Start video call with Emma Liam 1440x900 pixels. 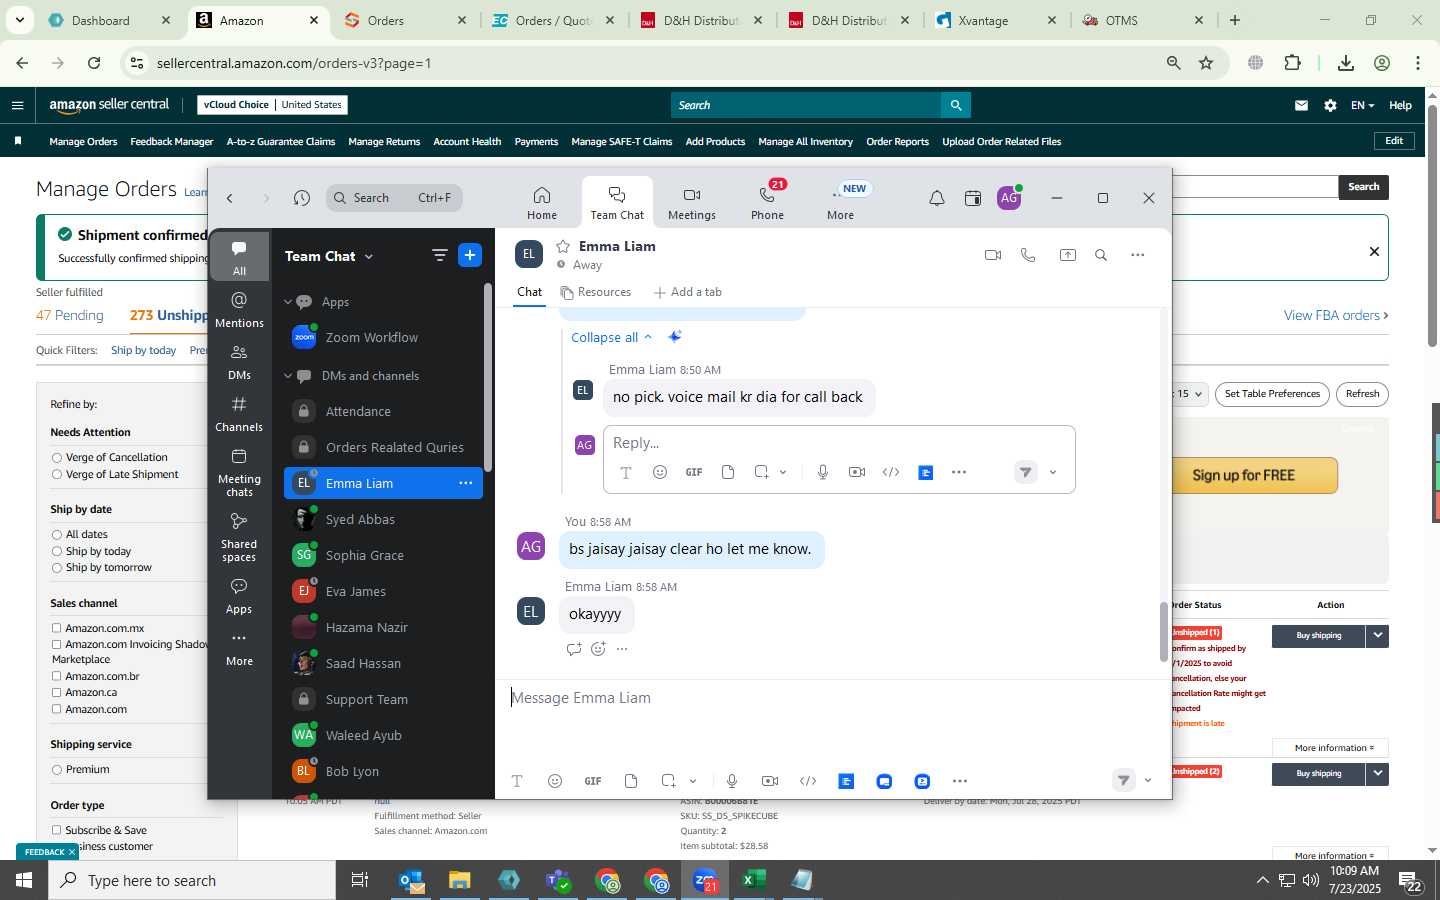pos(993,255)
